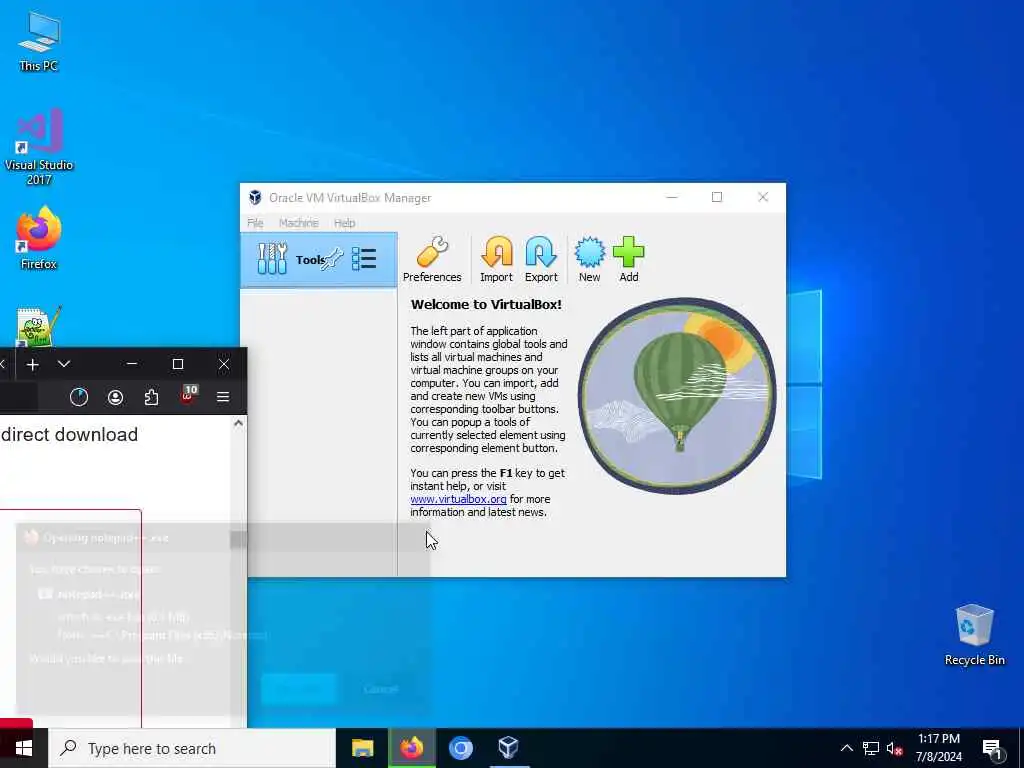Open the blue circle browser taskbar icon
The image size is (1024, 768).
(460, 748)
